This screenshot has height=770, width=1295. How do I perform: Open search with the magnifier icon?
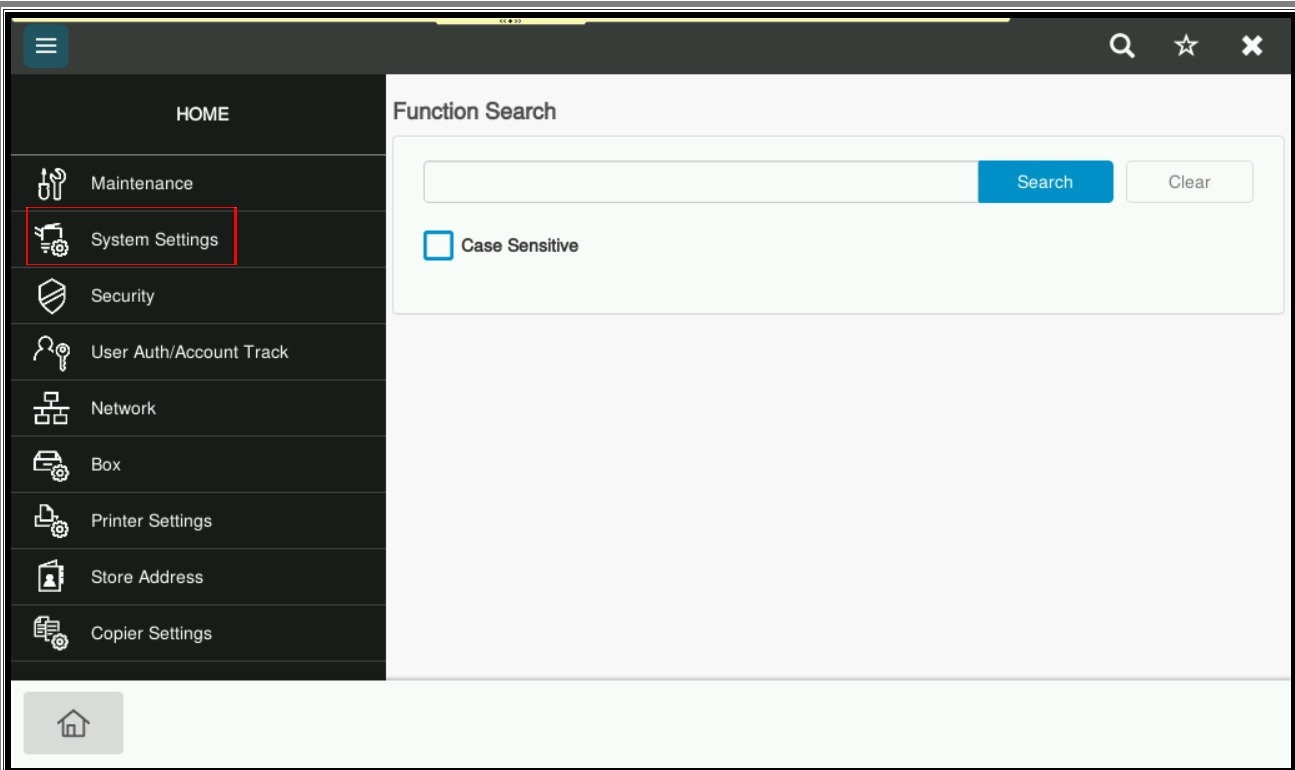click(x=1124, y=46)
